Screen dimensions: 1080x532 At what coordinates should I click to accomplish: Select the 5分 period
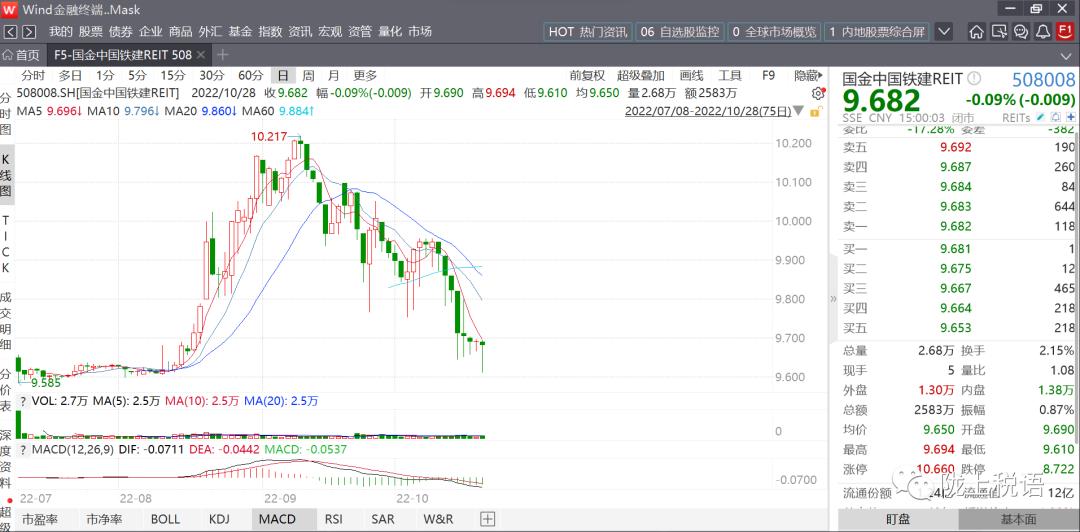(x=137, y=76)
